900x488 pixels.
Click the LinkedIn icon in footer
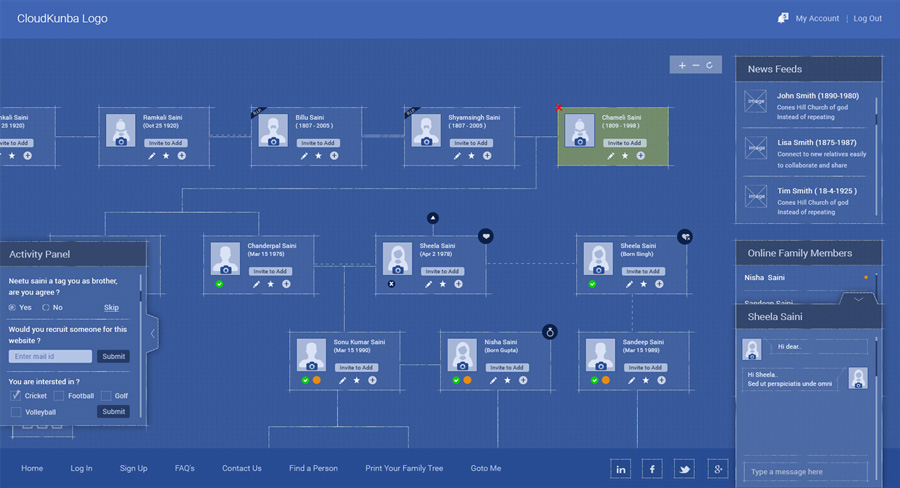coord(621,469)
